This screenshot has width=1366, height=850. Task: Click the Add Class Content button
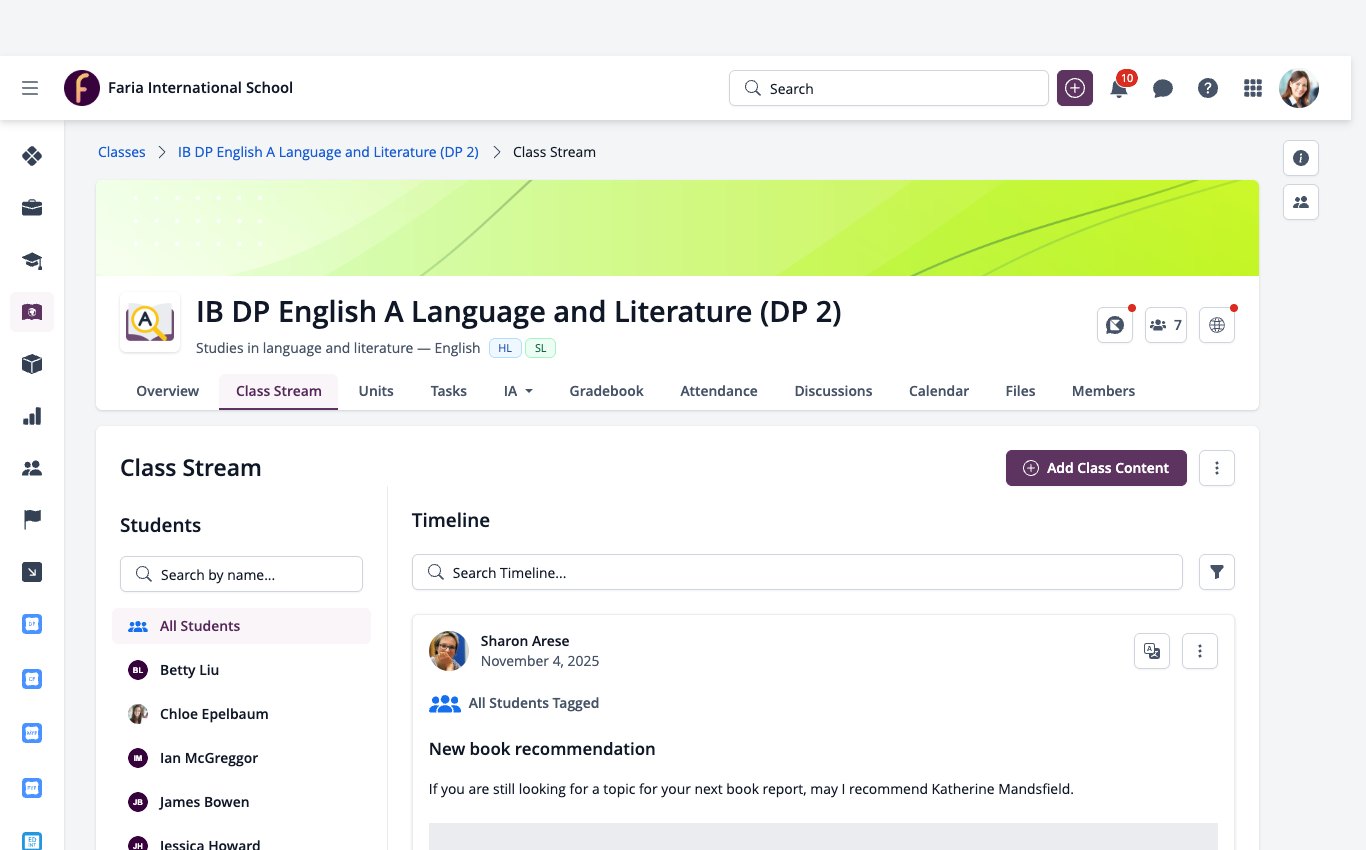(x=1096, y=468)
